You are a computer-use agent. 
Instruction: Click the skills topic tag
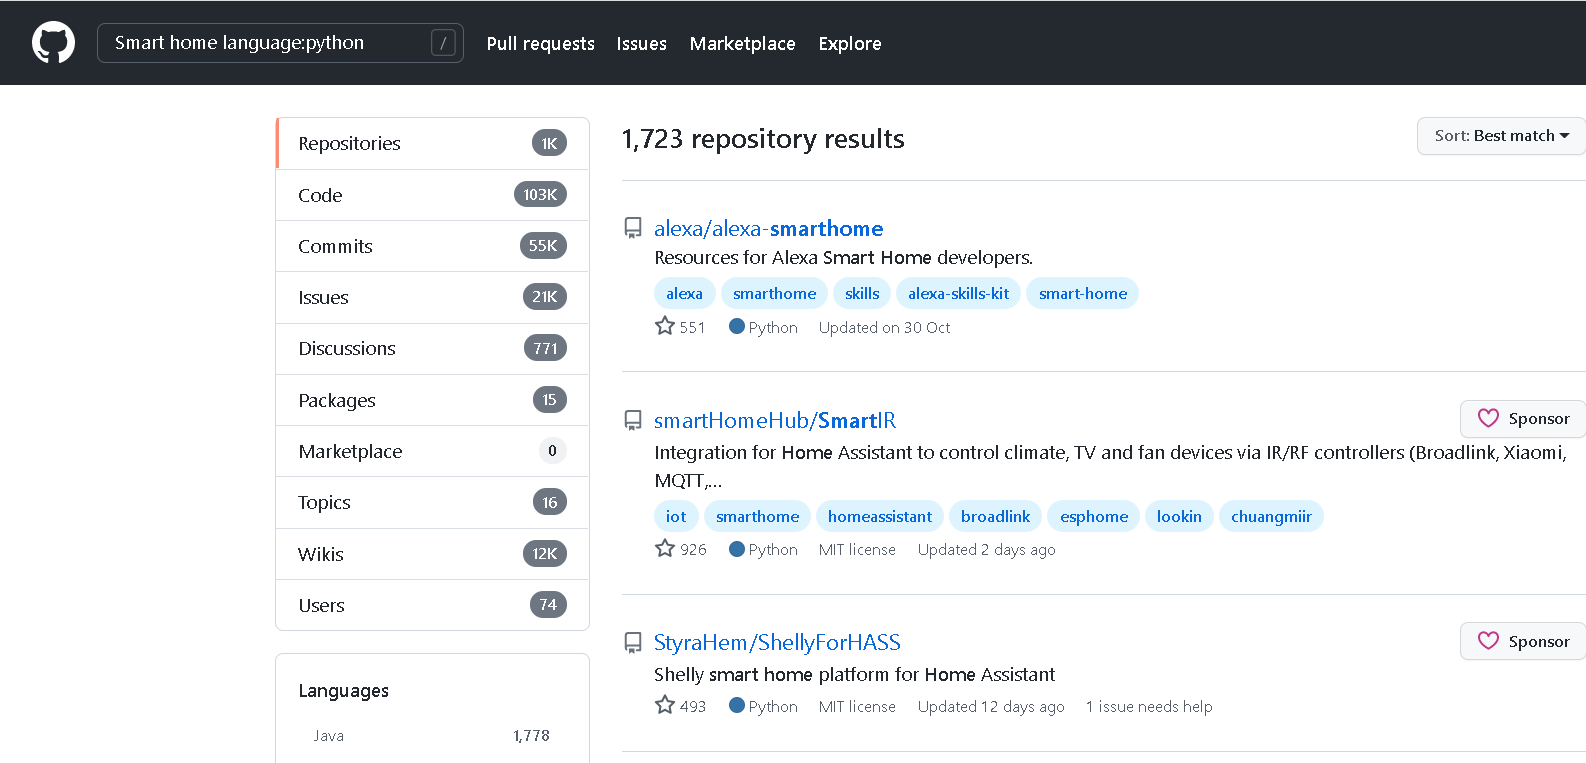point(862,293)
